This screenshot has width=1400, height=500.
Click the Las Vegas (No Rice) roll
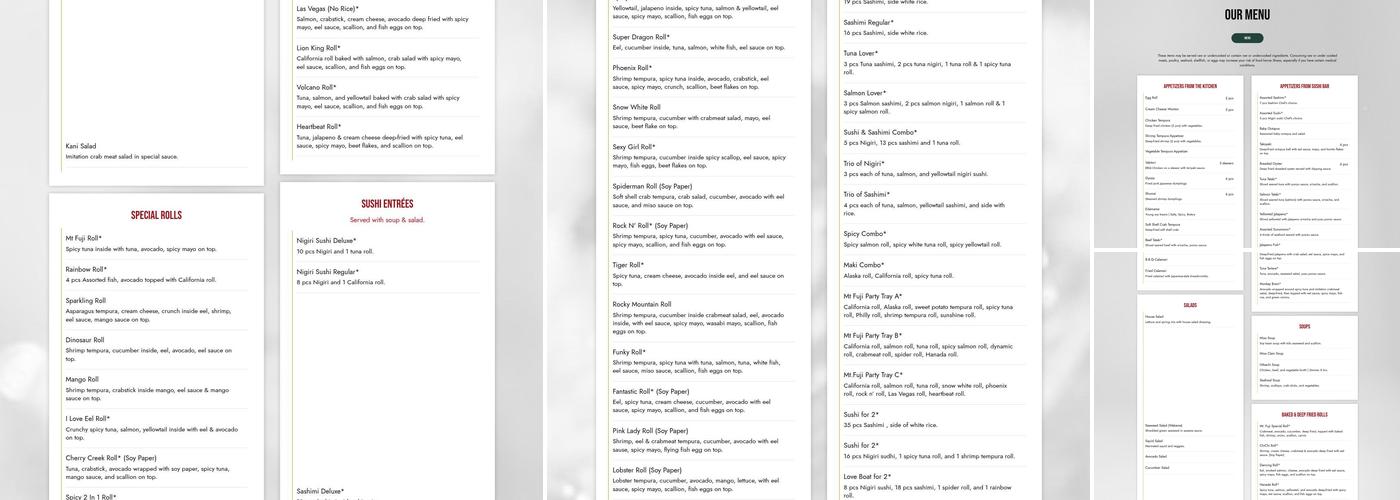pyautogui.click(x=327, y=9)
